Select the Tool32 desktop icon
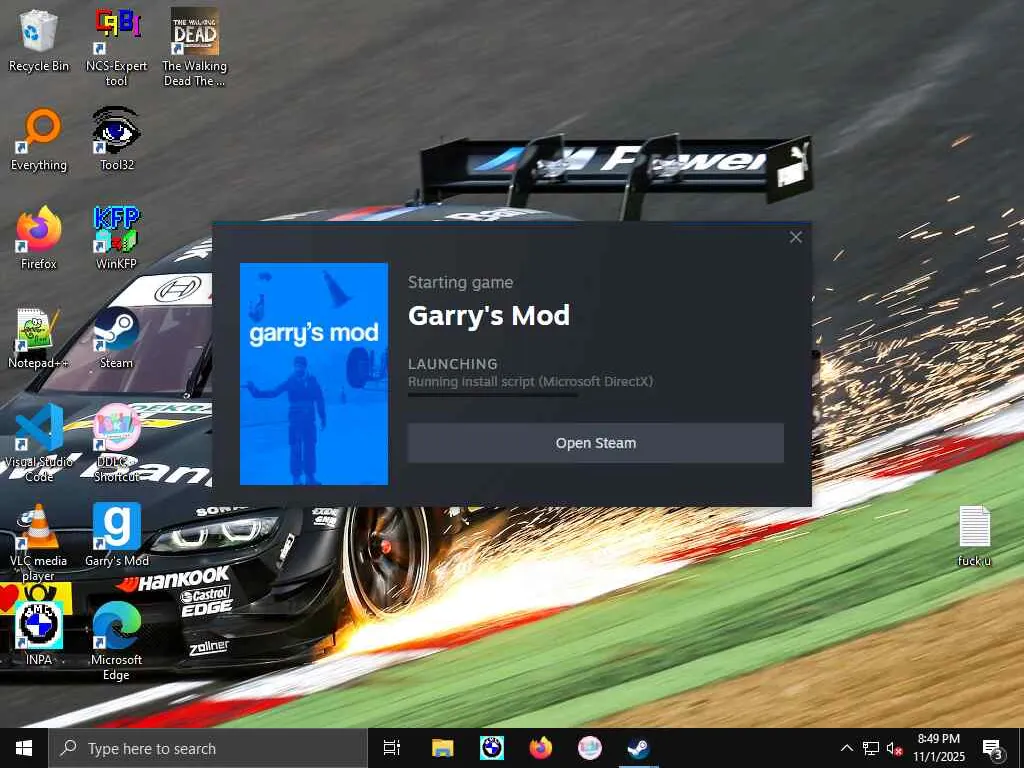Viewport: 1024px width, 768px height. tap(116, 140)
